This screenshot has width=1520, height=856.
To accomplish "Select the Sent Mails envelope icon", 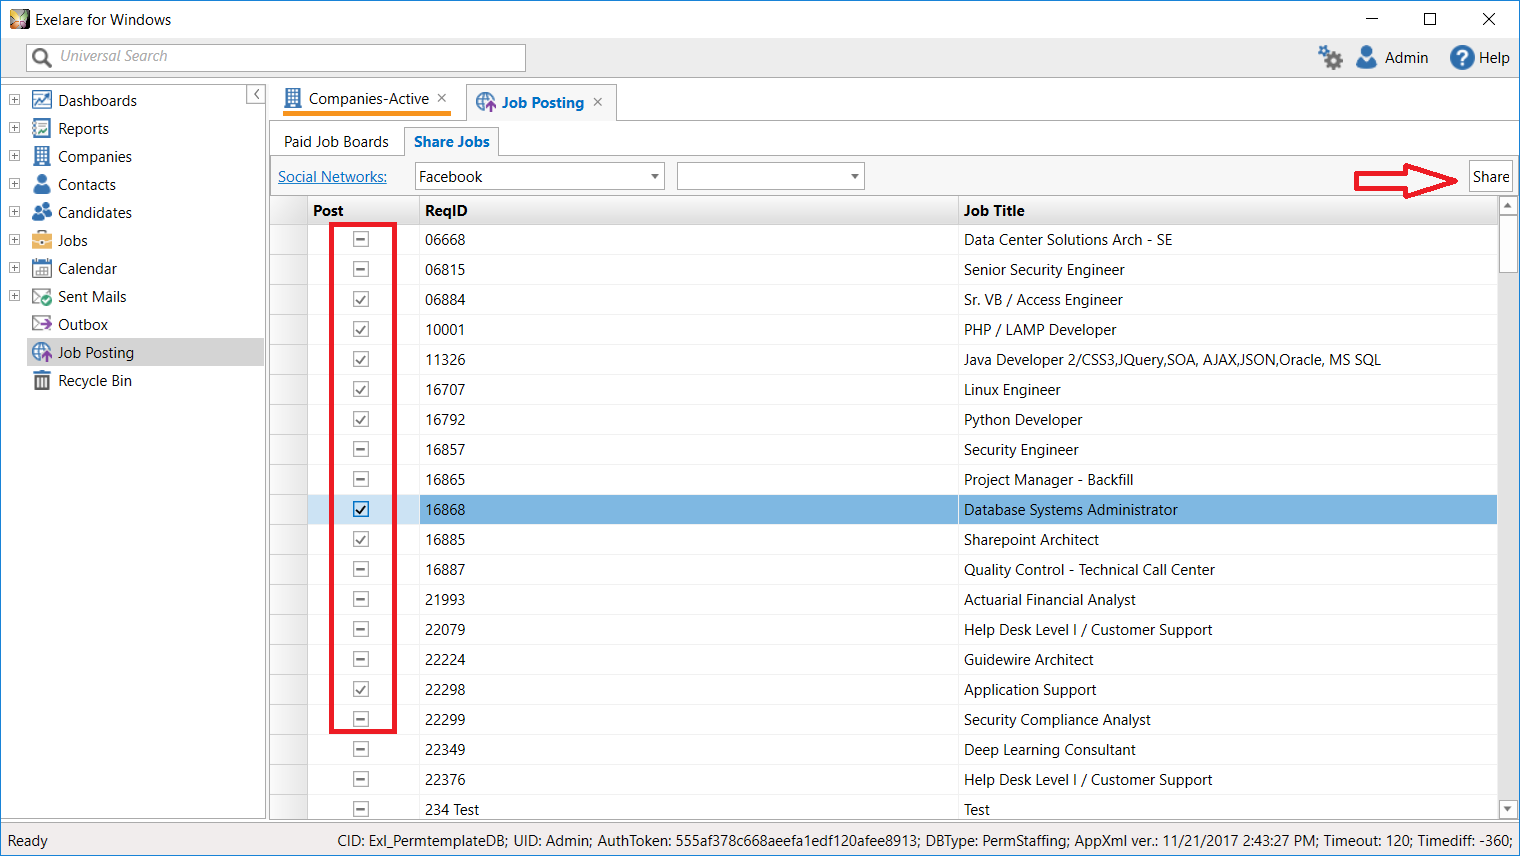I will point(42,296).
